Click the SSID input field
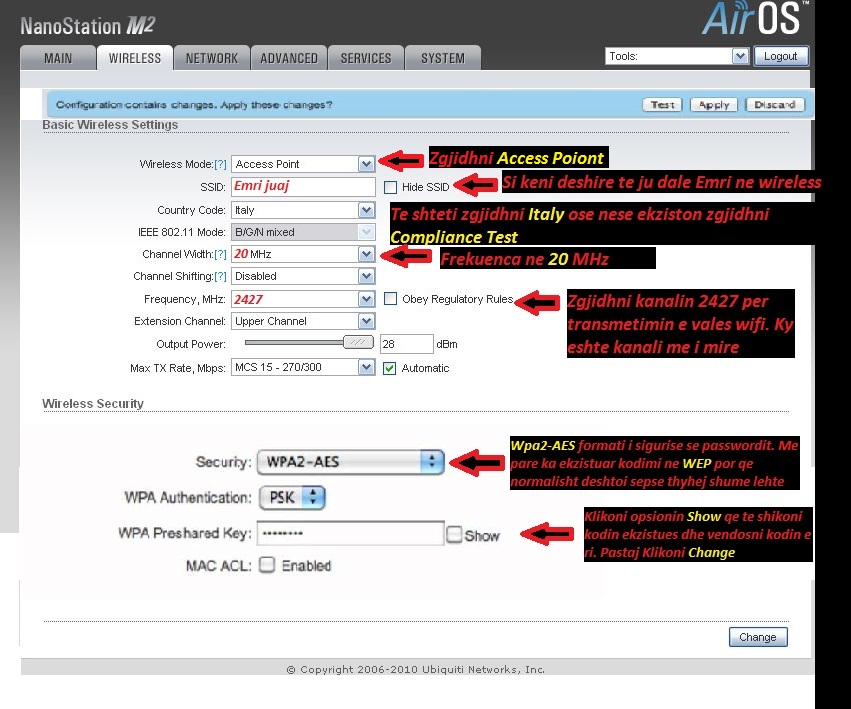851x709 pixels. click(303, 186)
